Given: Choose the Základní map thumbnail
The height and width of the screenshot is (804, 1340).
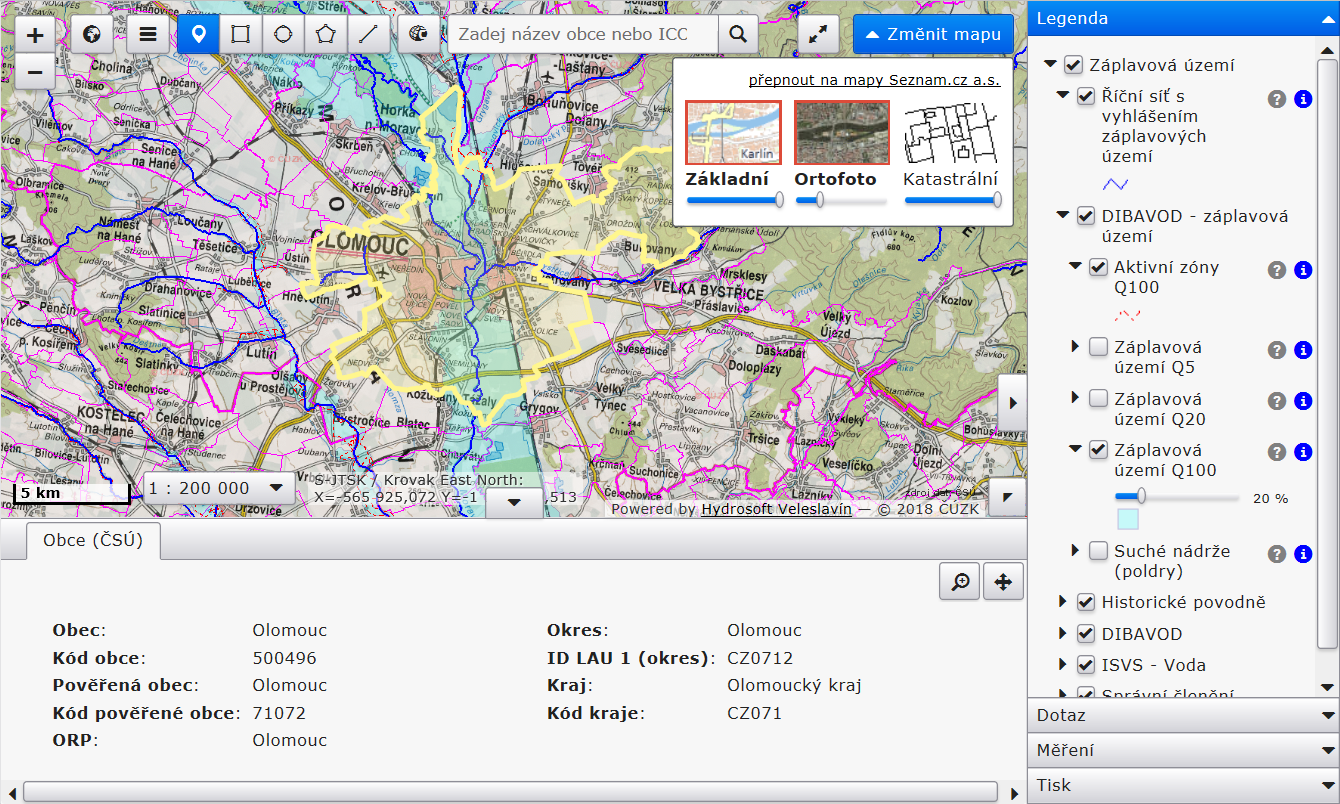Looking at the screenshot, I should coord(733,132).
